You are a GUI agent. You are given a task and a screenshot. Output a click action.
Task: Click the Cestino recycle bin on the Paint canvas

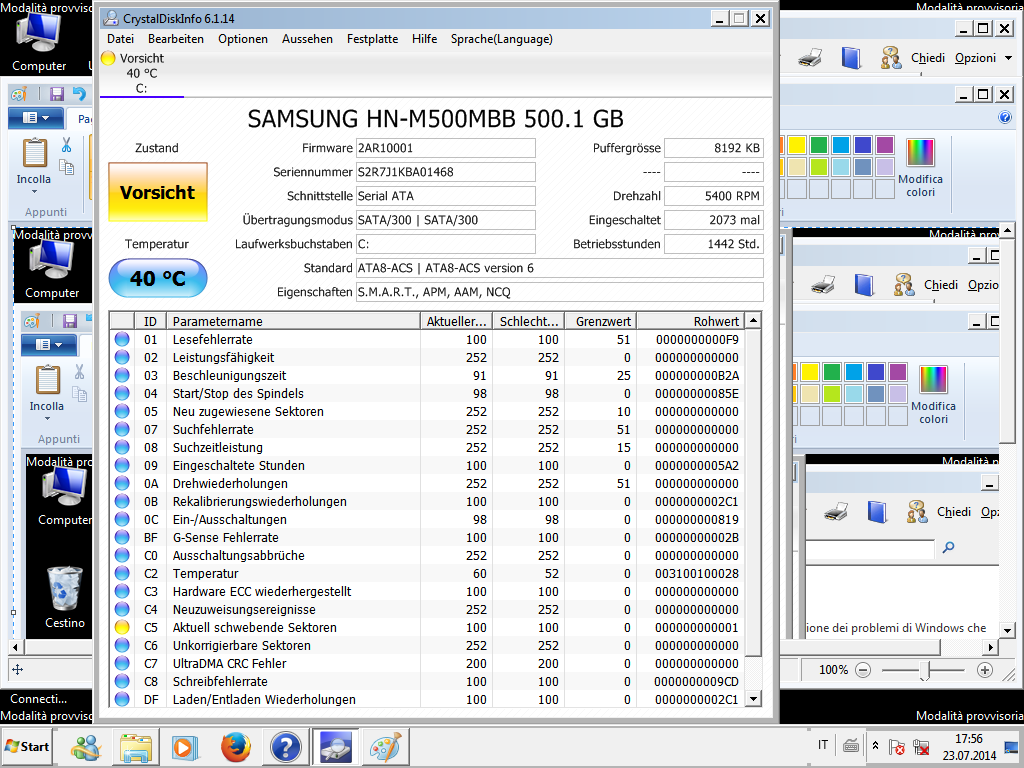tap(65, 597)
